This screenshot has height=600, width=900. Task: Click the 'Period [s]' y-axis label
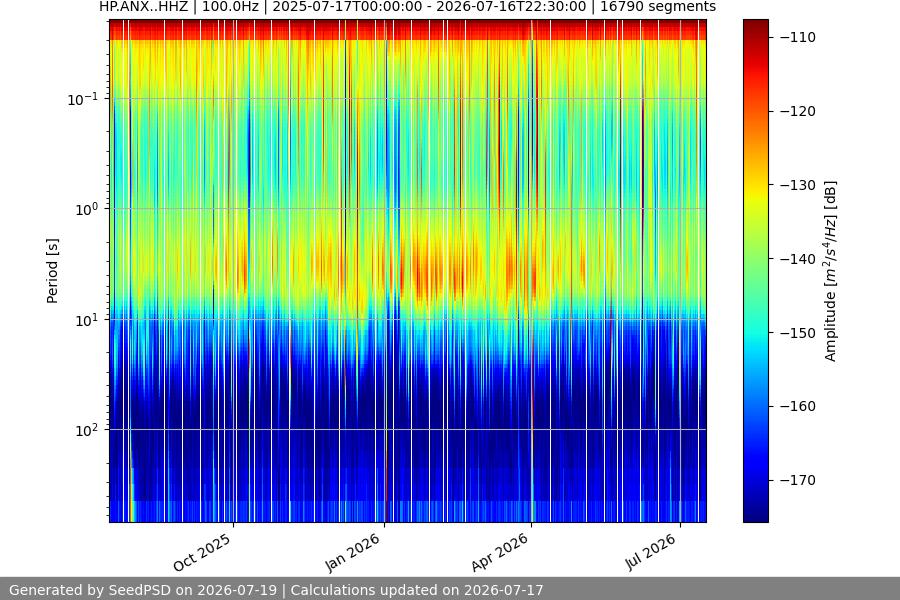[52, 270]
